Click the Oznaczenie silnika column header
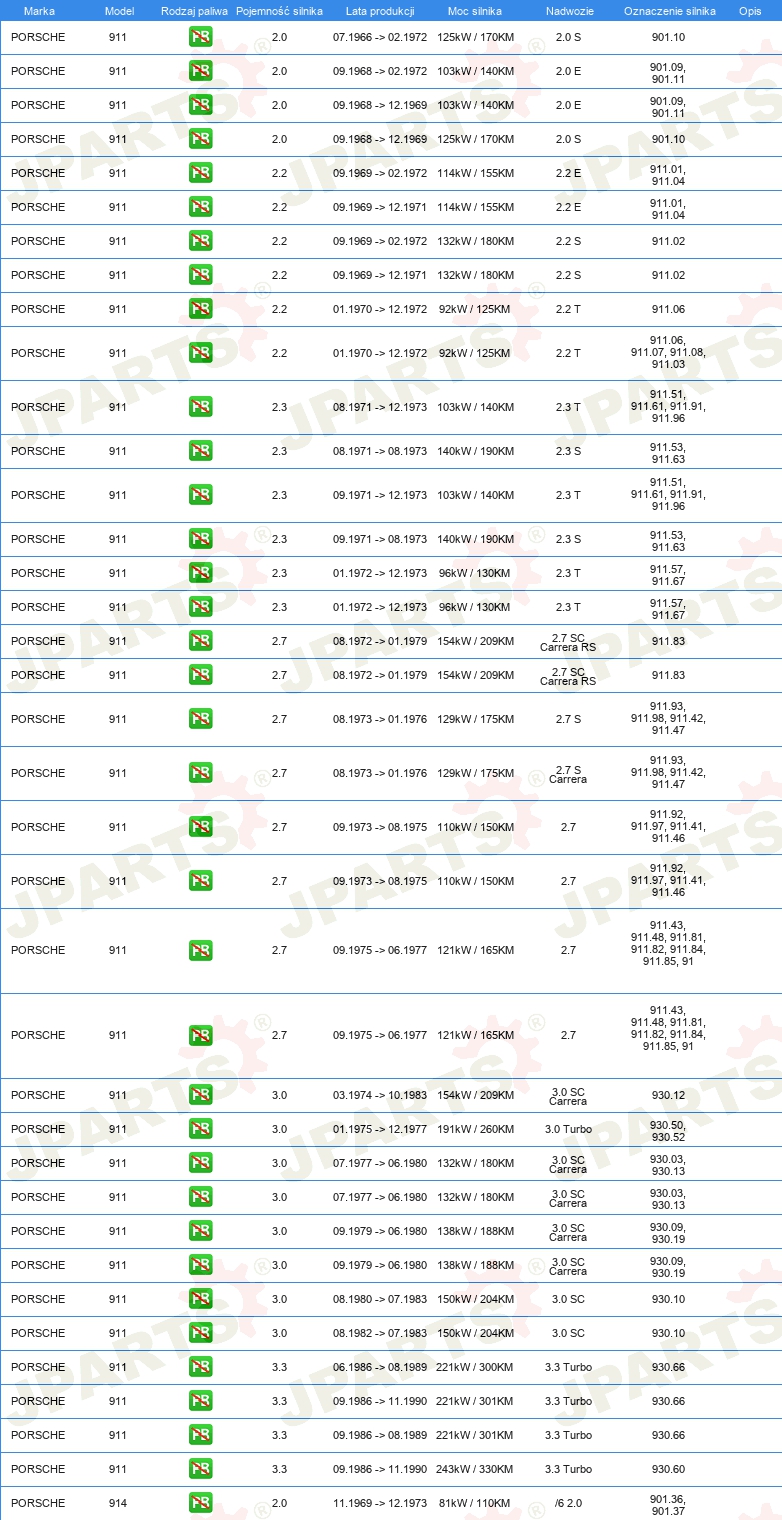This screenshot has width=782, height=1520. coord(669,11)
